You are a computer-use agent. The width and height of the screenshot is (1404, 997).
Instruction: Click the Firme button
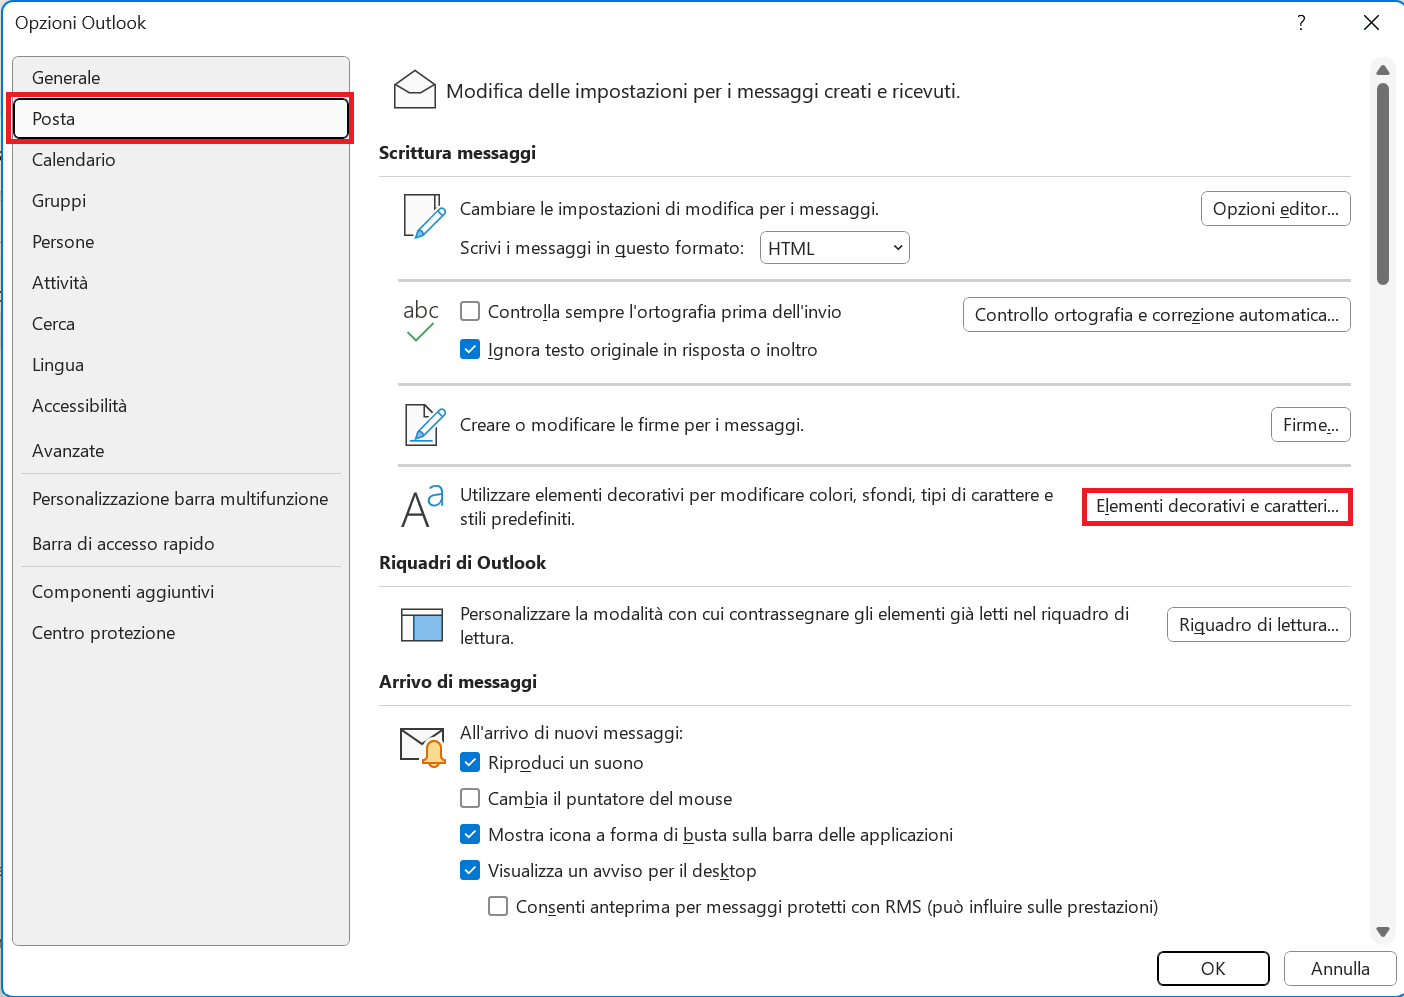click(x=1310, y=424)
